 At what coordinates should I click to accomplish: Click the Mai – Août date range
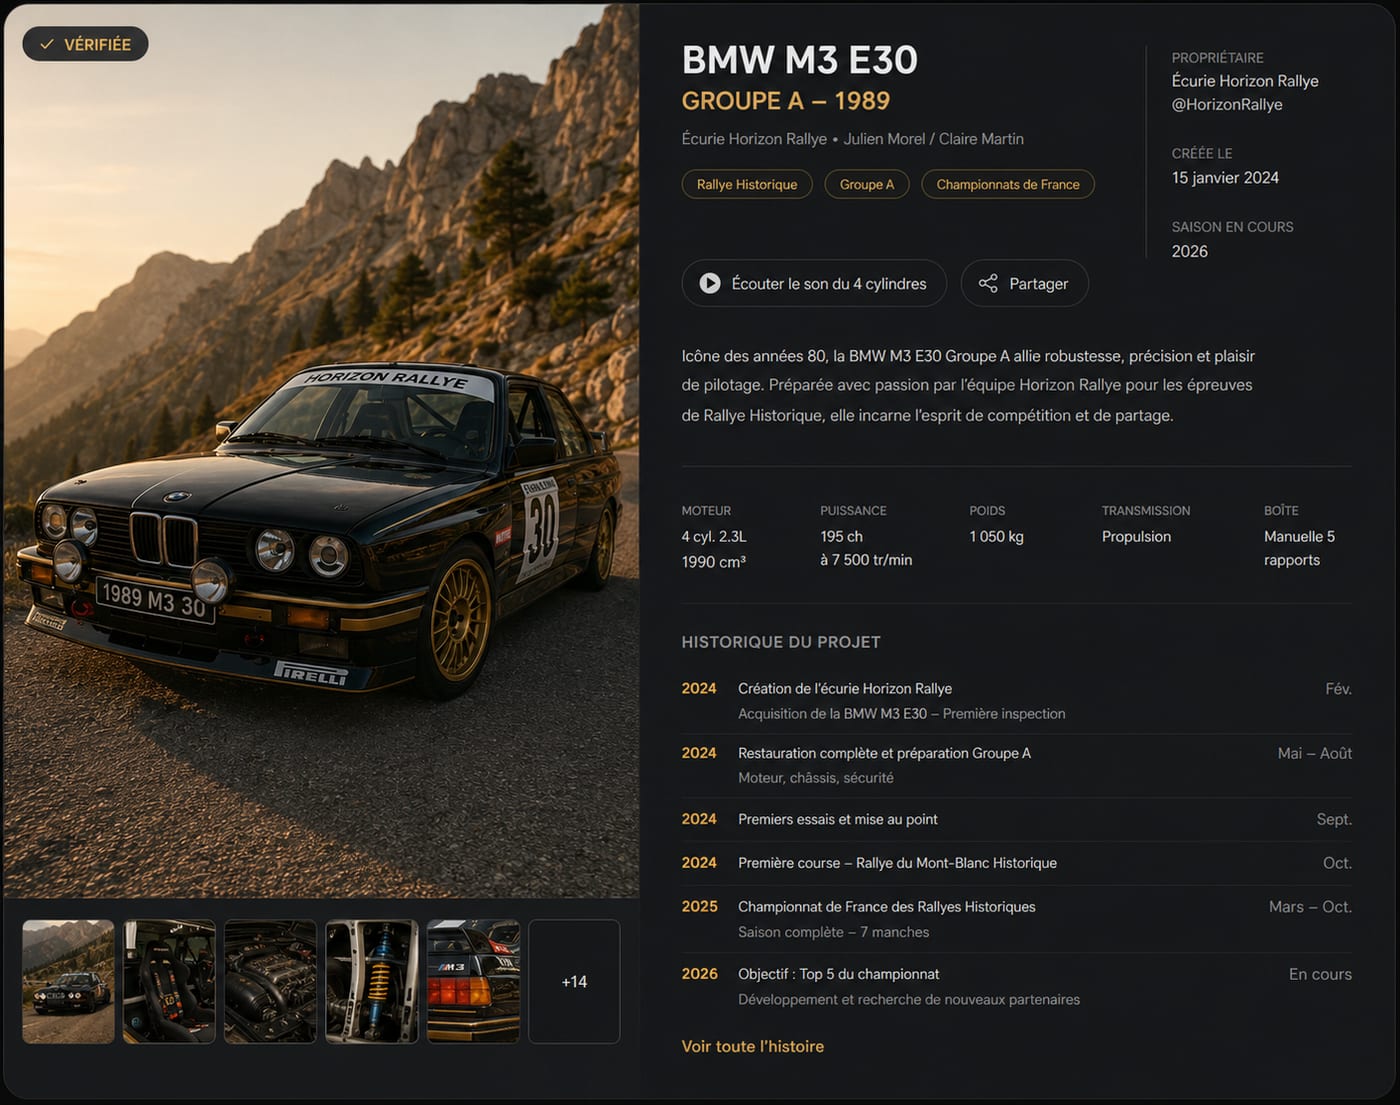click(x=1315, y=753)
